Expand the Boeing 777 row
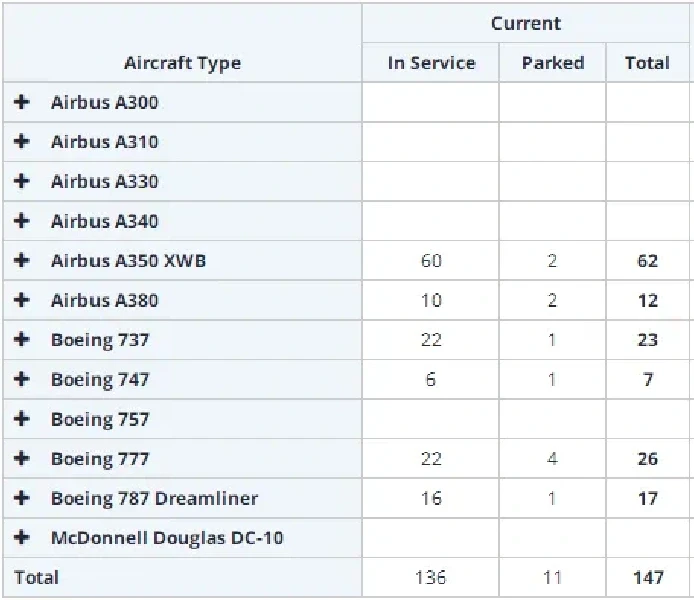Viewport: 694px width, 600px height. point(22,459)
